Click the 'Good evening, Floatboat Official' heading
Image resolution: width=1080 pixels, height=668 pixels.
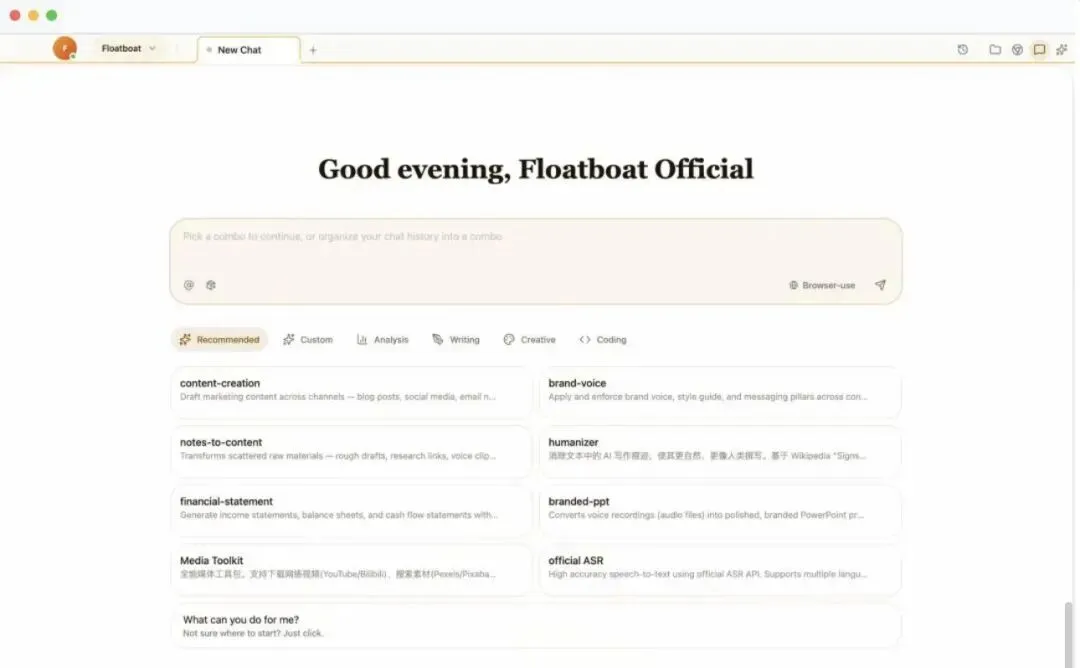tap(536, 169)
